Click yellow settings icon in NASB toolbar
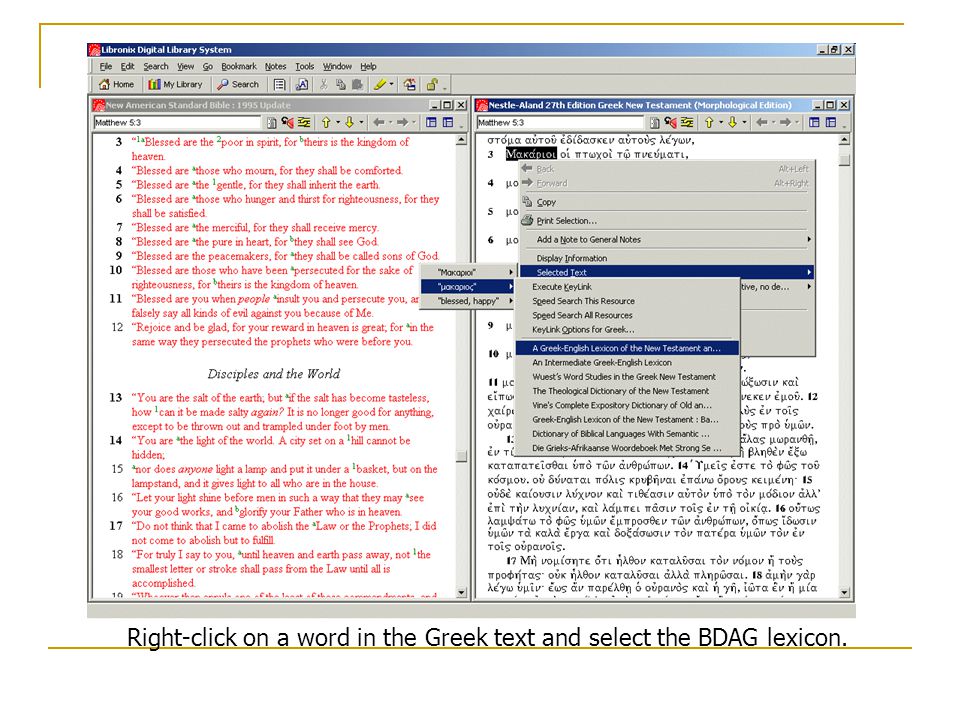This screenshot has width=960, height=720. coord(304,122)
